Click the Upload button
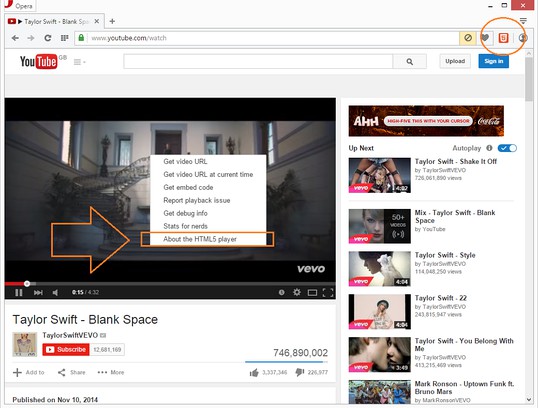 click(455, 61)
